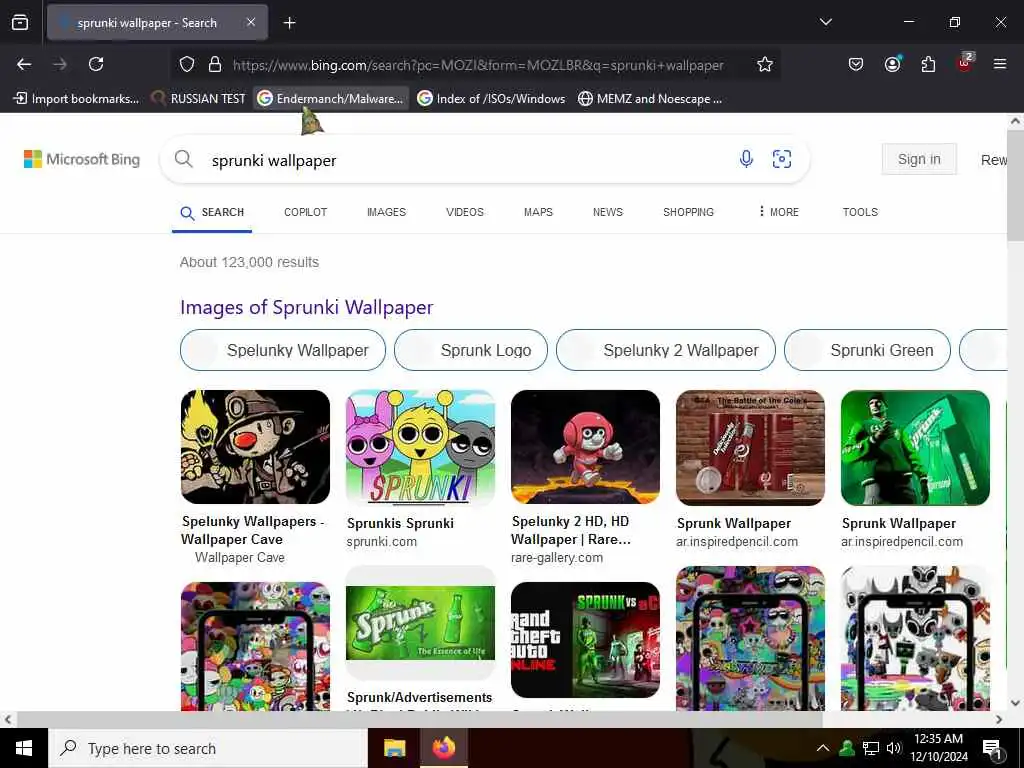This screenshot has height=768, width=1024.
Task: Open the volume speaker icon
Action: pos(894,748)
